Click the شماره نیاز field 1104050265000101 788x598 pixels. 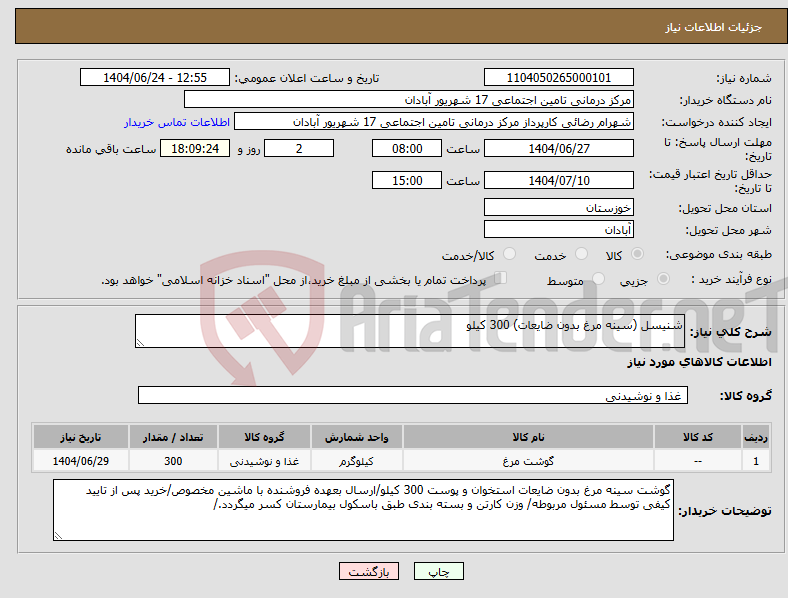pyautogui.click(x=558, y=78)
